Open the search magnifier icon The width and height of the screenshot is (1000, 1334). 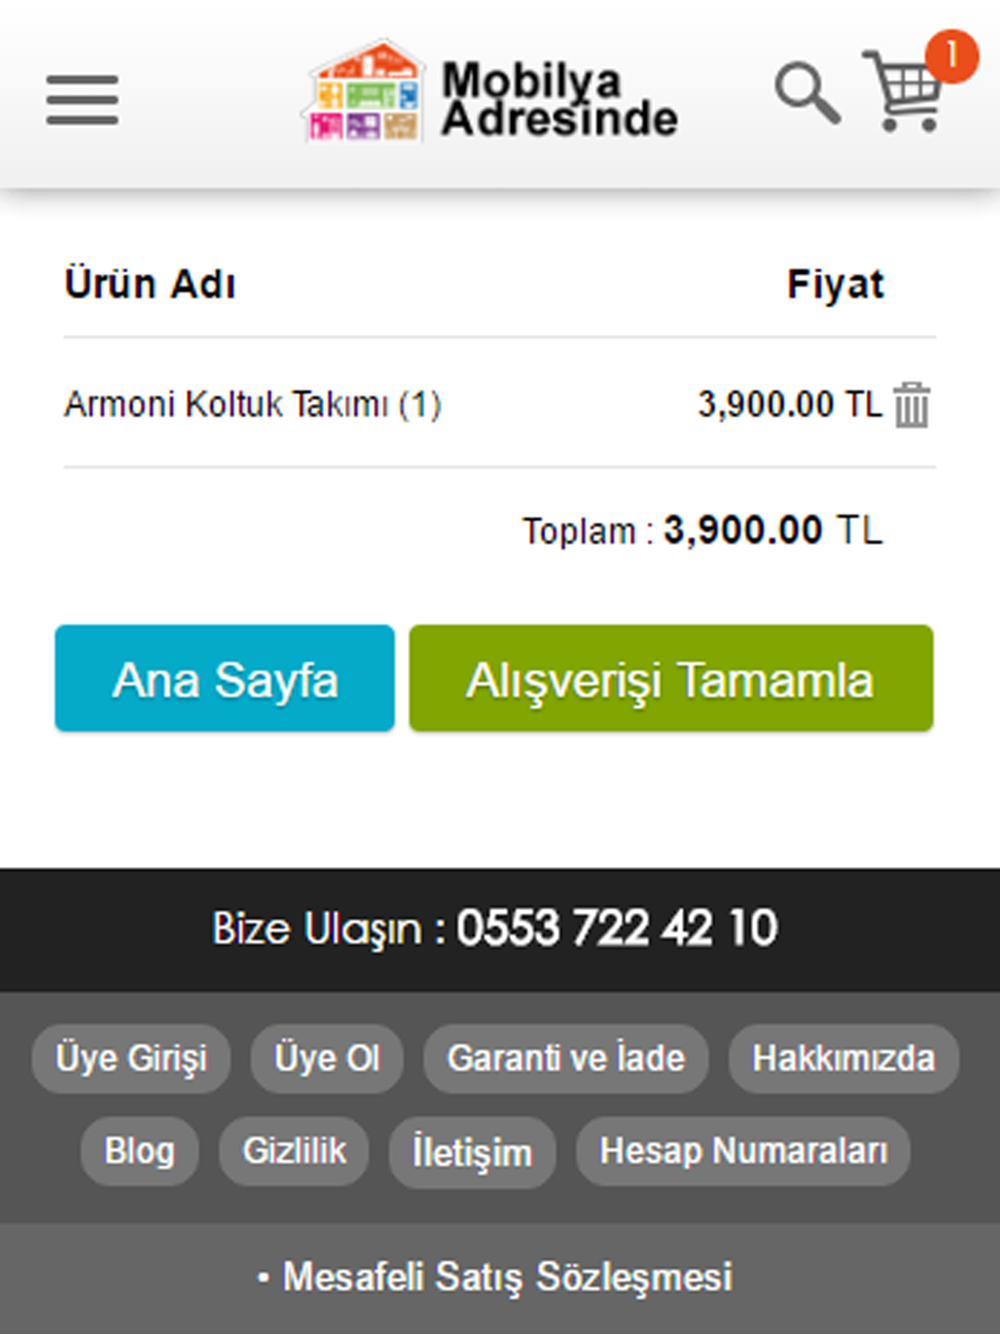pos(807,92)
